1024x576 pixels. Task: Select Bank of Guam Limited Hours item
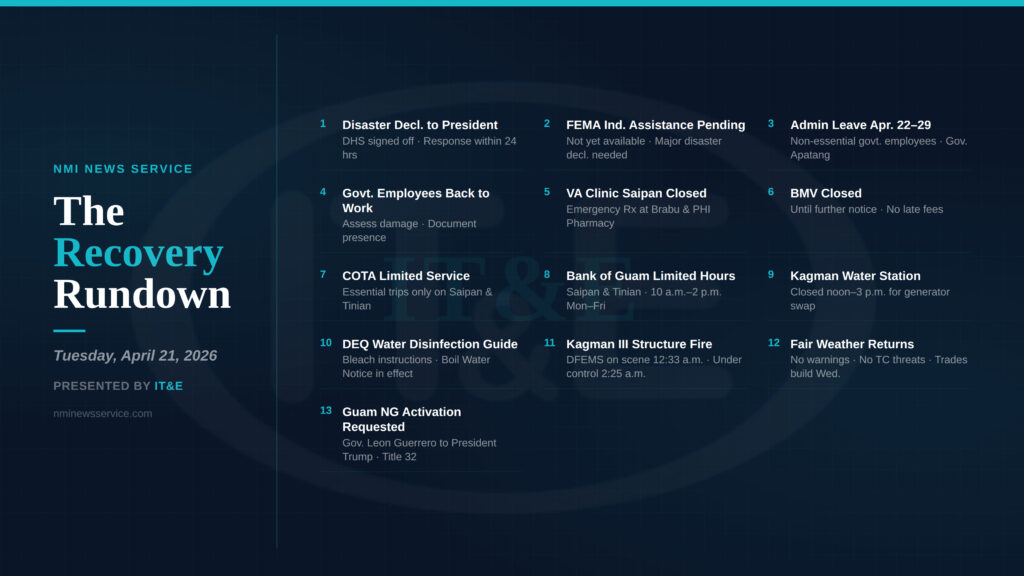(x=650, y=276)
